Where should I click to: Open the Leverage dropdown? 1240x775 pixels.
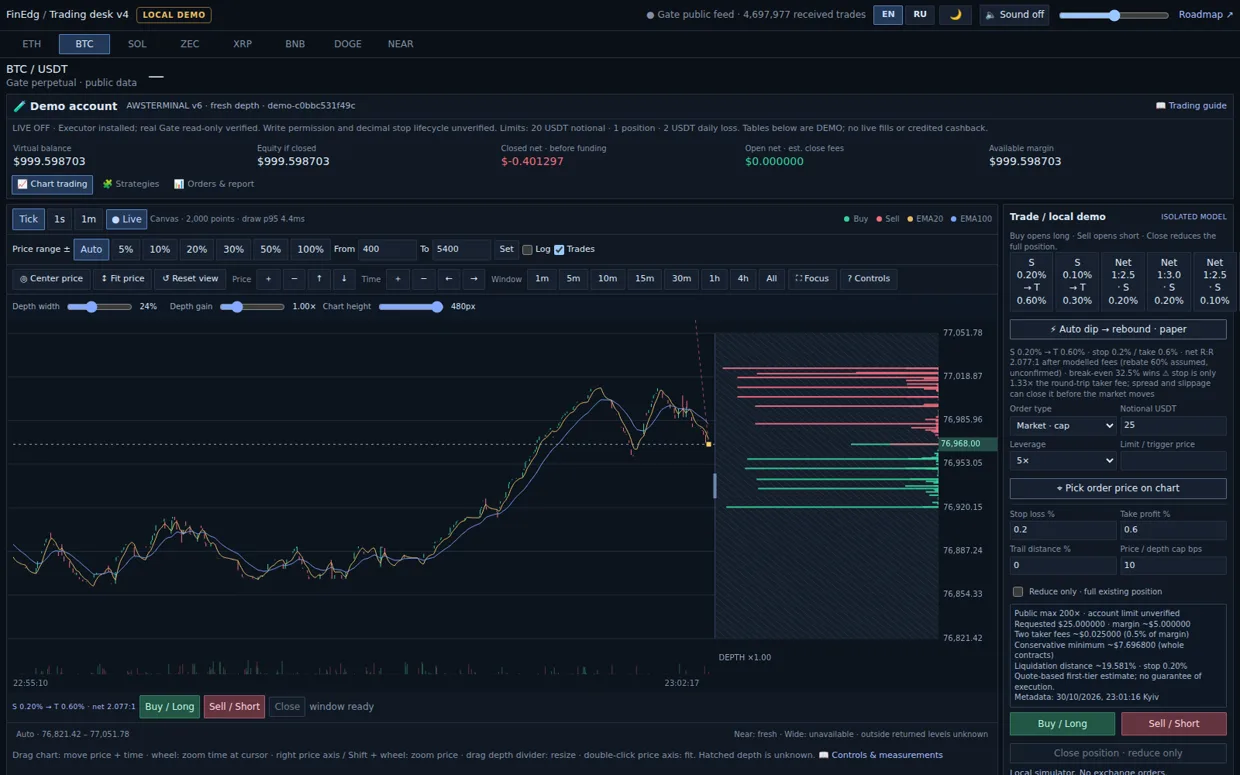click(x=1063, y=461)
